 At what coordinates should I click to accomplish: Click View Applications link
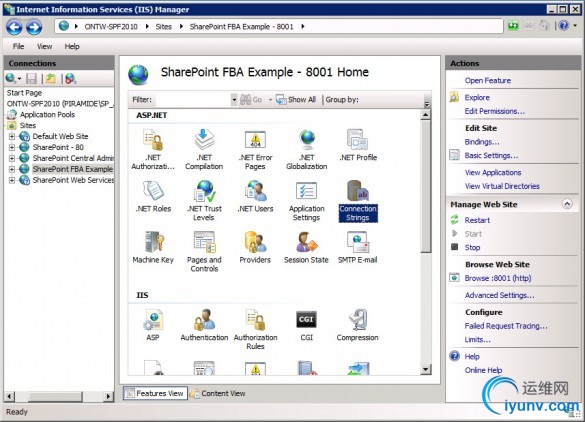493,172
